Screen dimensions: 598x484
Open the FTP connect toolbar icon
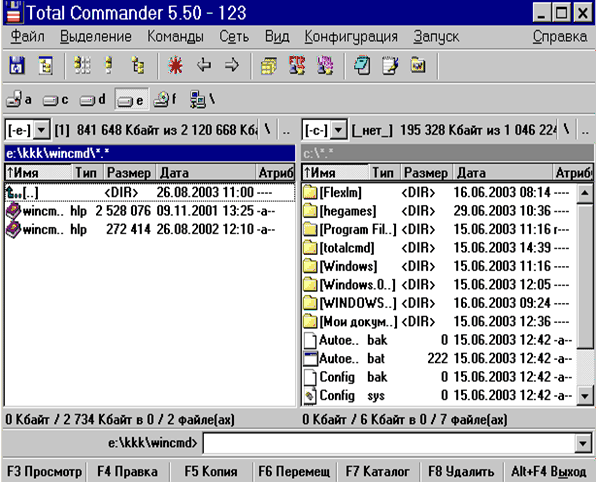coord(297,65)
